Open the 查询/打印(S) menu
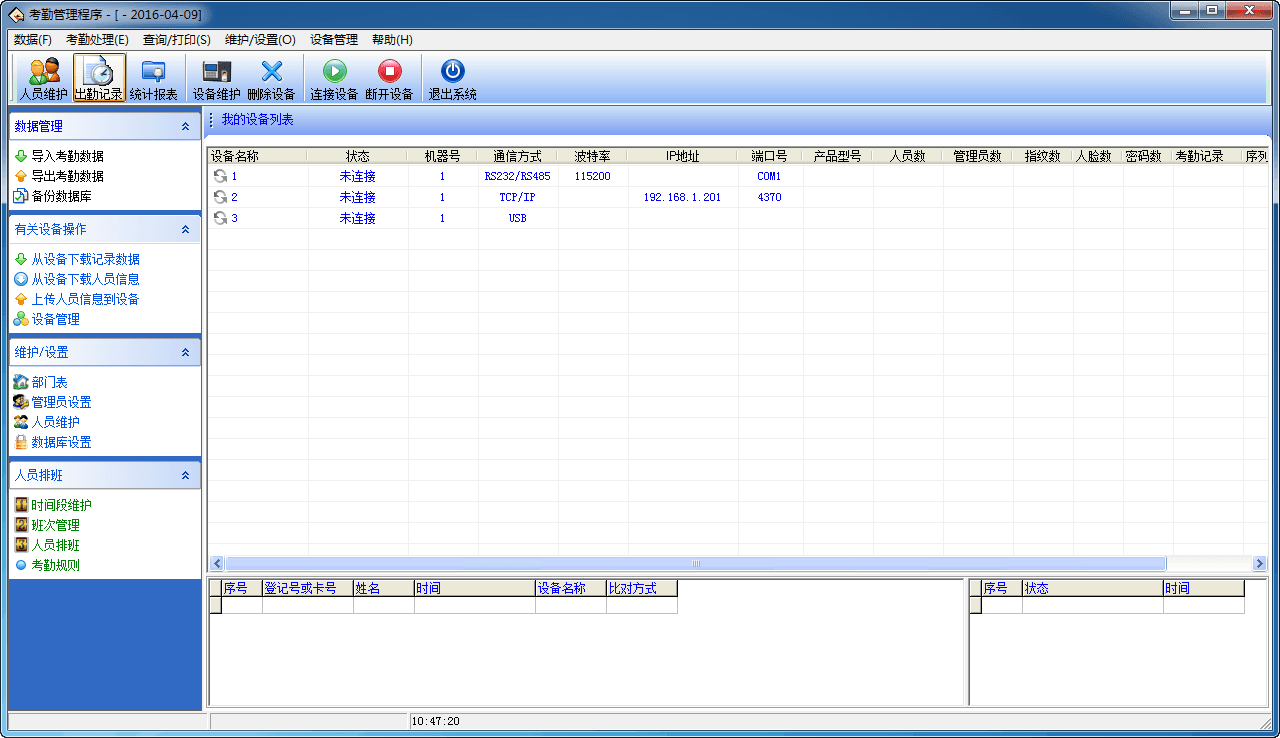This screenshot has width=1280, height=738. pos(176,40)
